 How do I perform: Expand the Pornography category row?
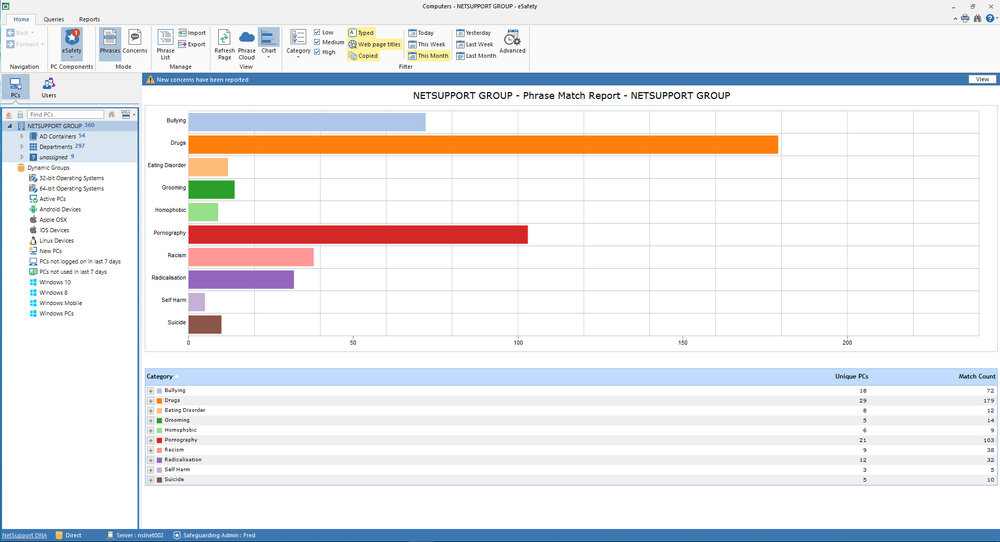(x=151, y=441)
